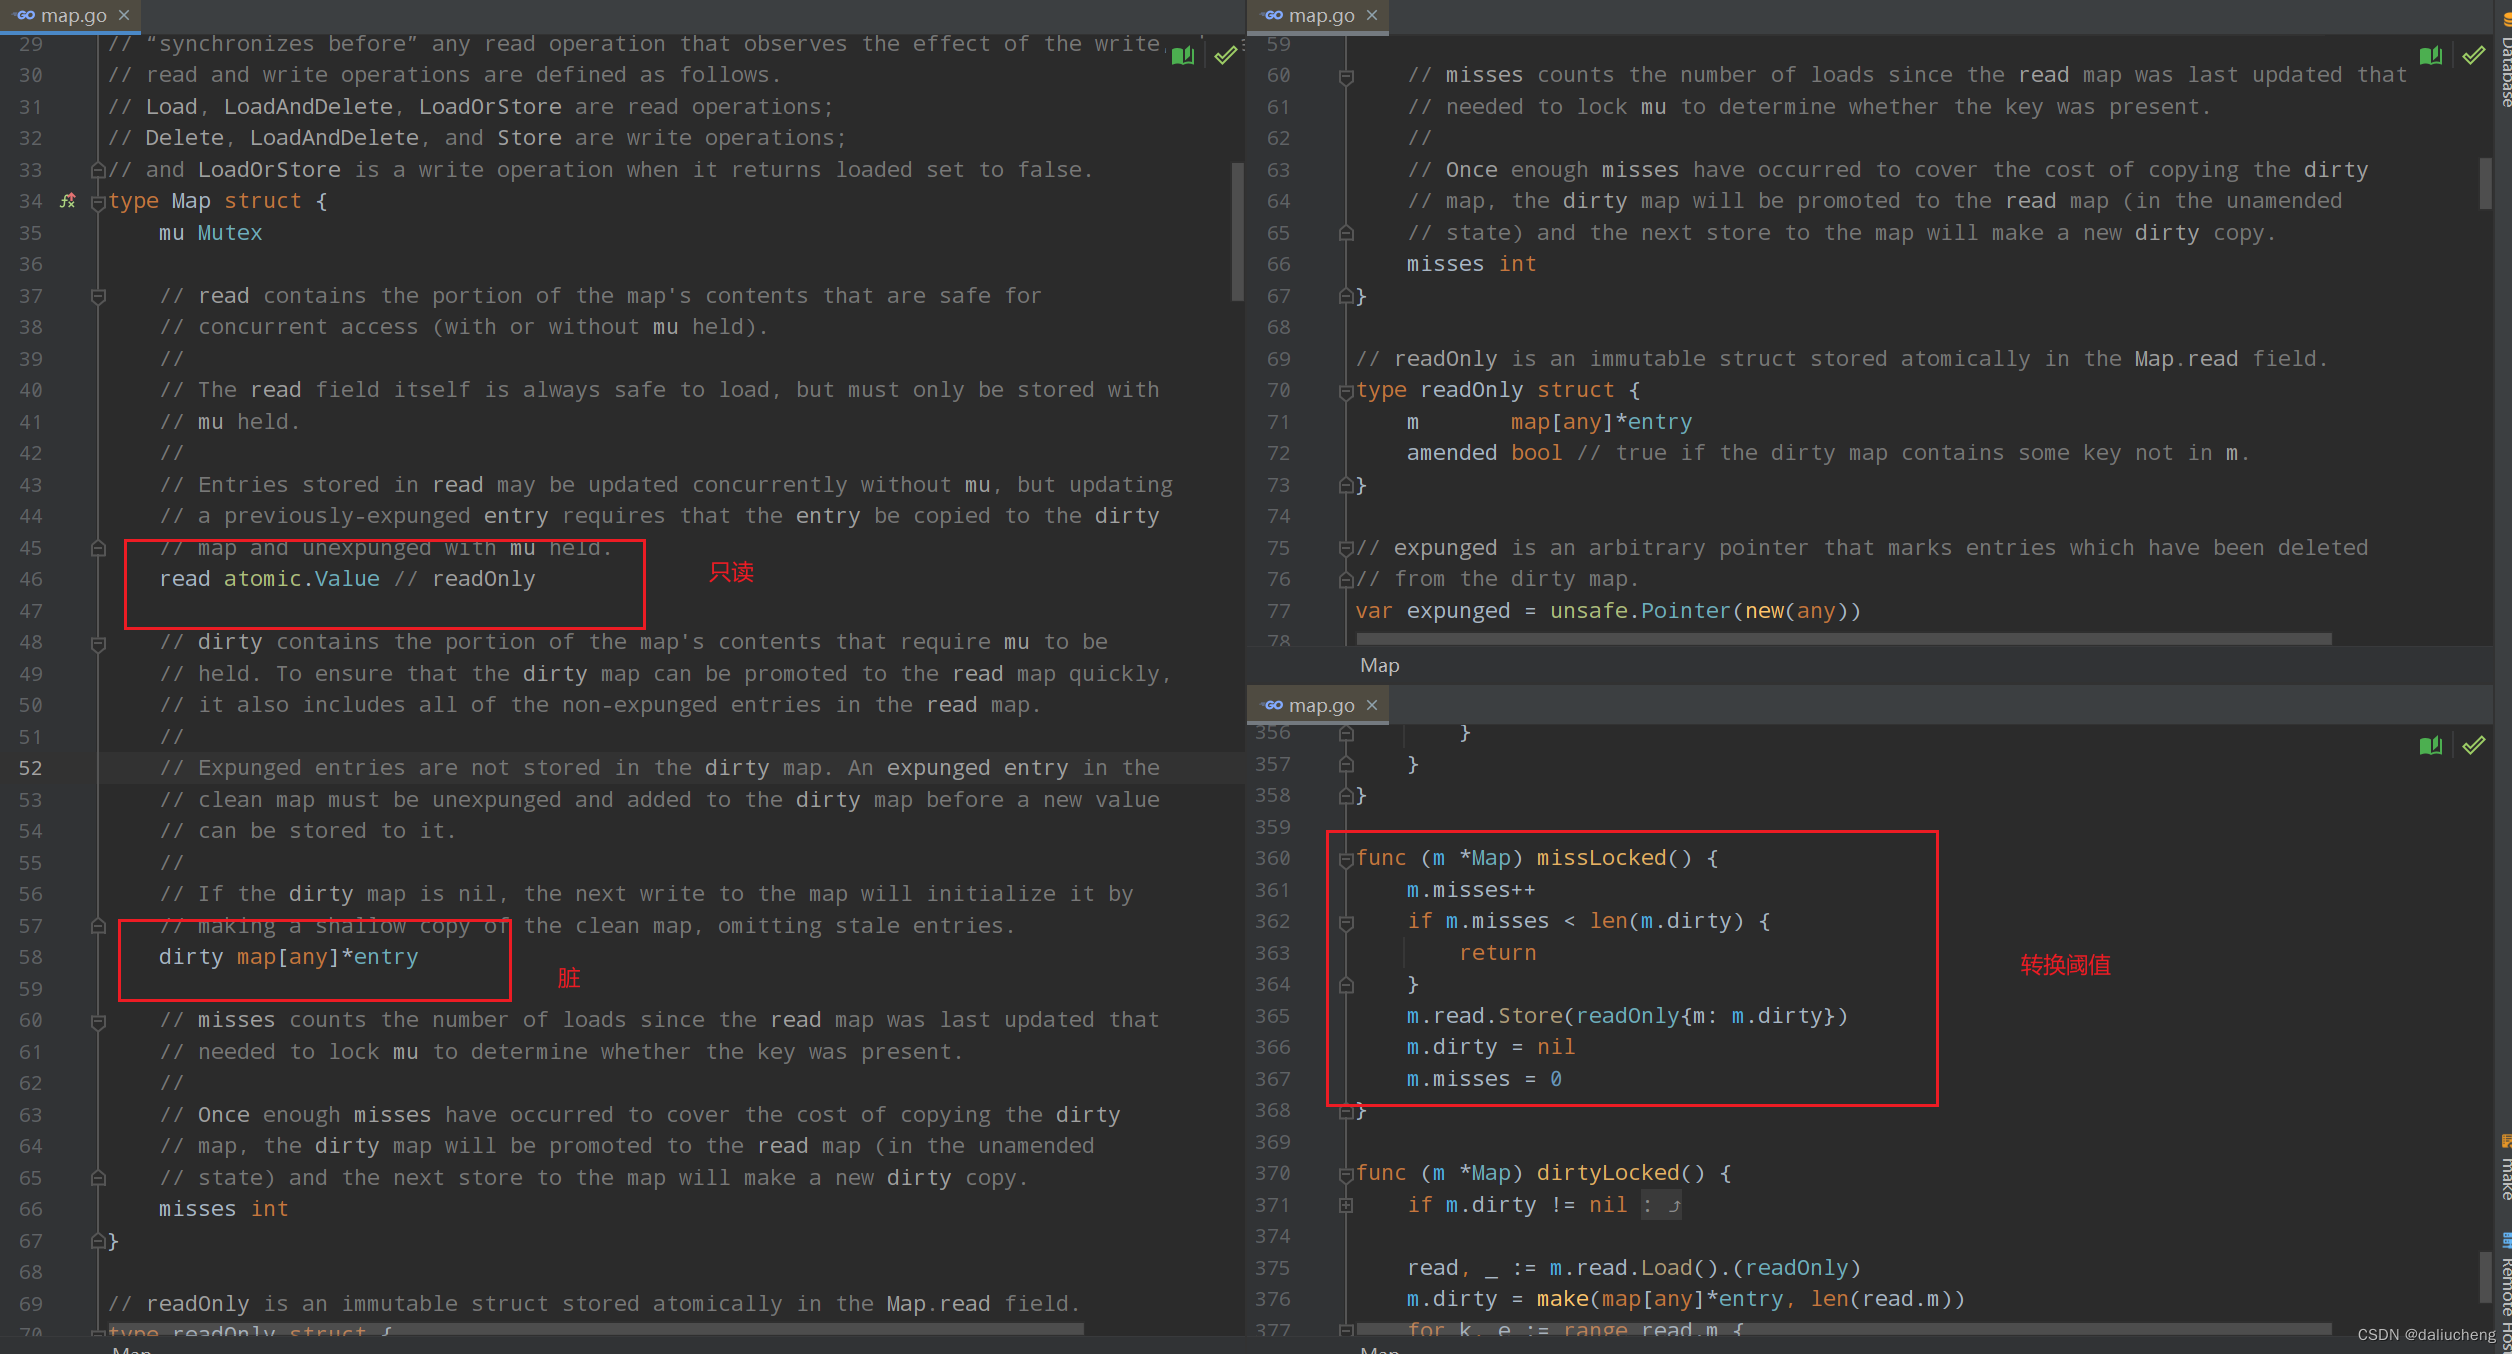The width and height of the screenshot is (2512, 1354).
Task: Collapse comment fold at line 48 in left editor
Action: [98, 643]
